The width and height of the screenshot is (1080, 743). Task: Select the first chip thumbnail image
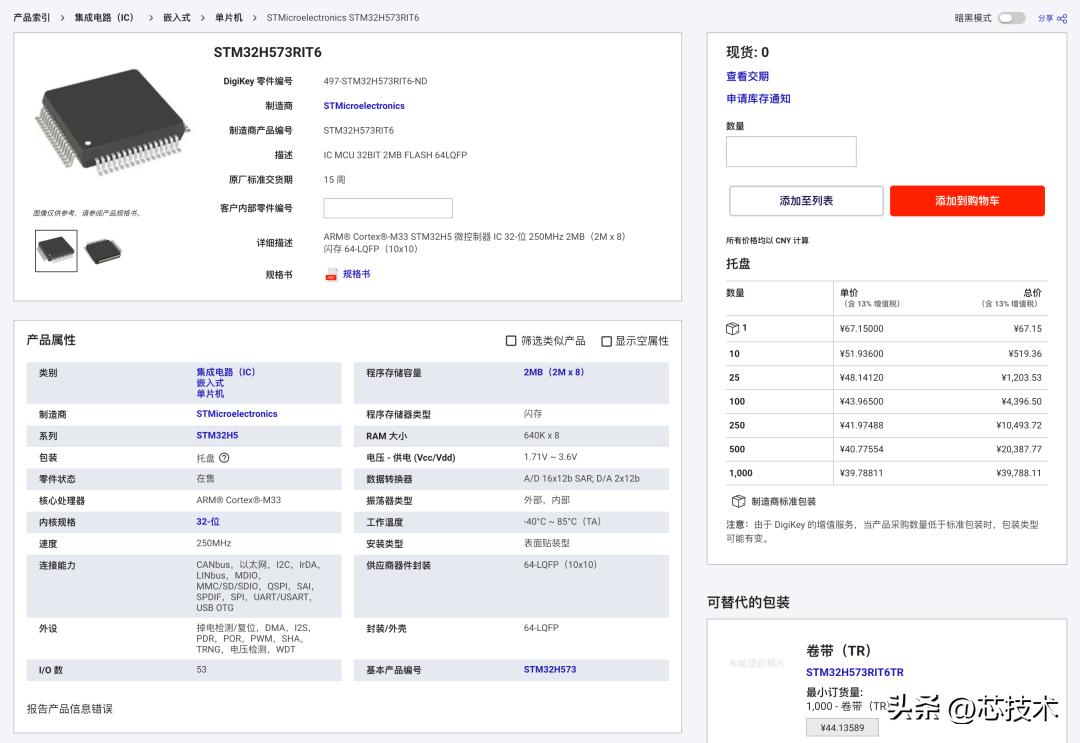point(56,251)
